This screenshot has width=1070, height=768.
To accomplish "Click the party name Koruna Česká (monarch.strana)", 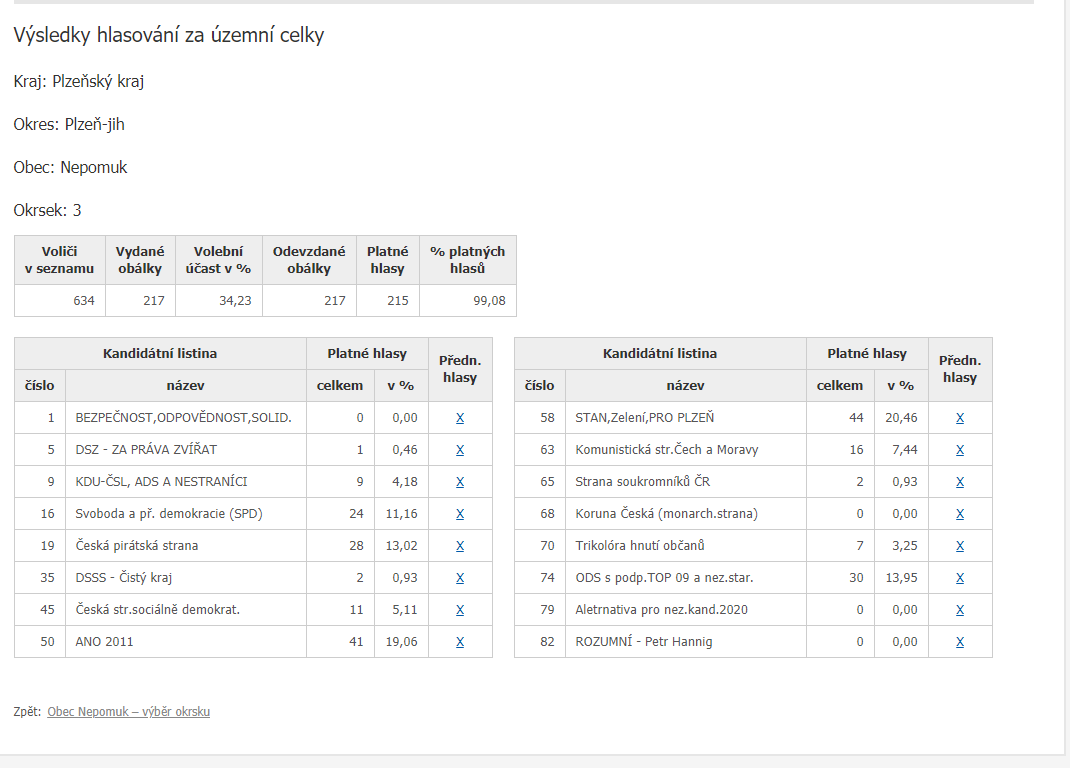I will tap(666, 514).
